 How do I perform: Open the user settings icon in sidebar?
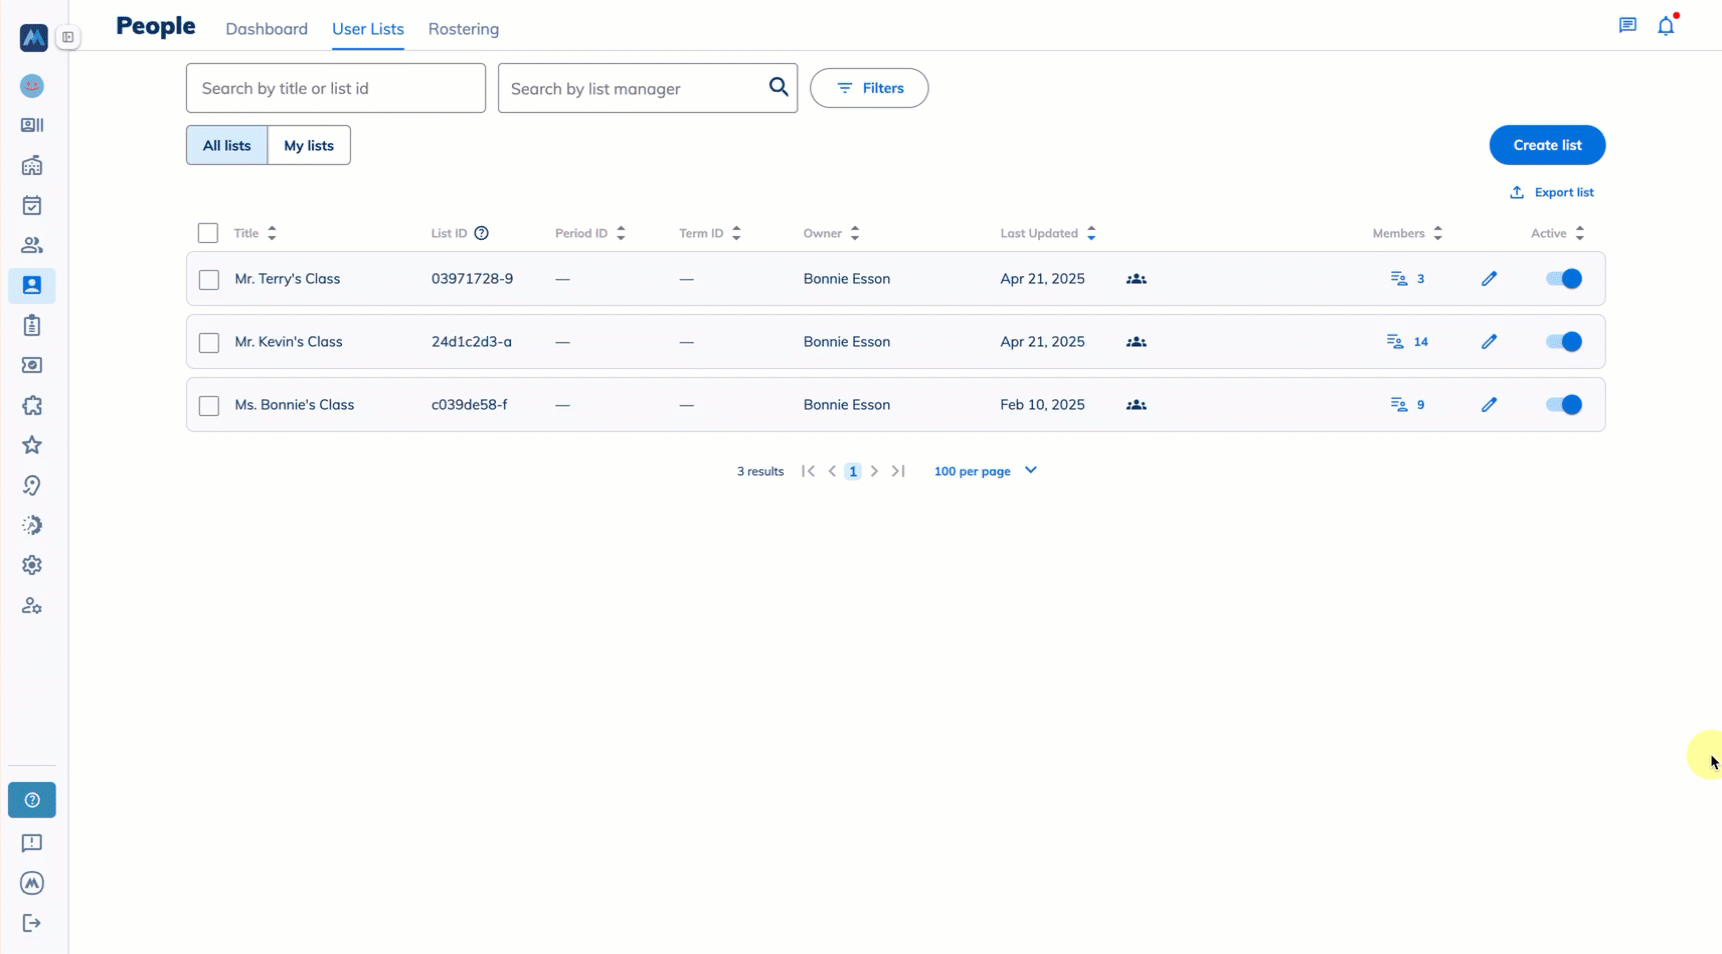(32, 605)
